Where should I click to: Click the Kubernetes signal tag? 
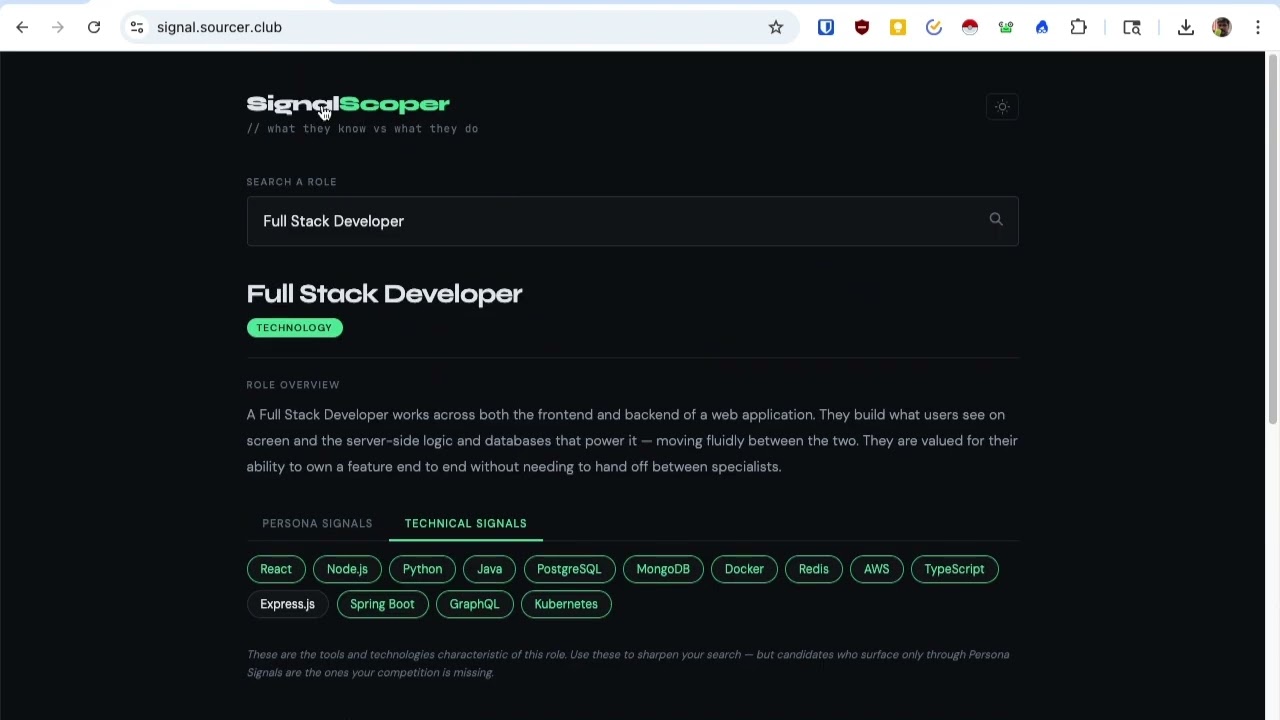pyautogui.click(x=566, y=604)
